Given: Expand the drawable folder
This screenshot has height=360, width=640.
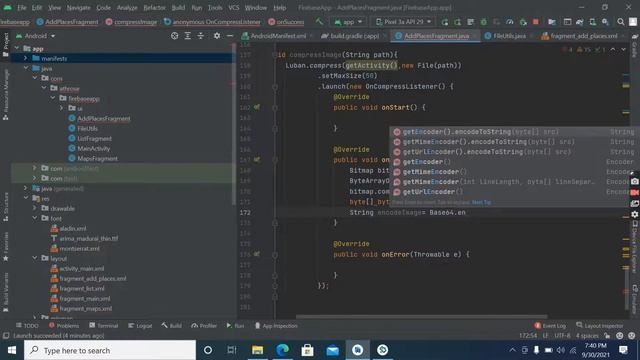Looking at the screenshot, I should pos(35,208).
